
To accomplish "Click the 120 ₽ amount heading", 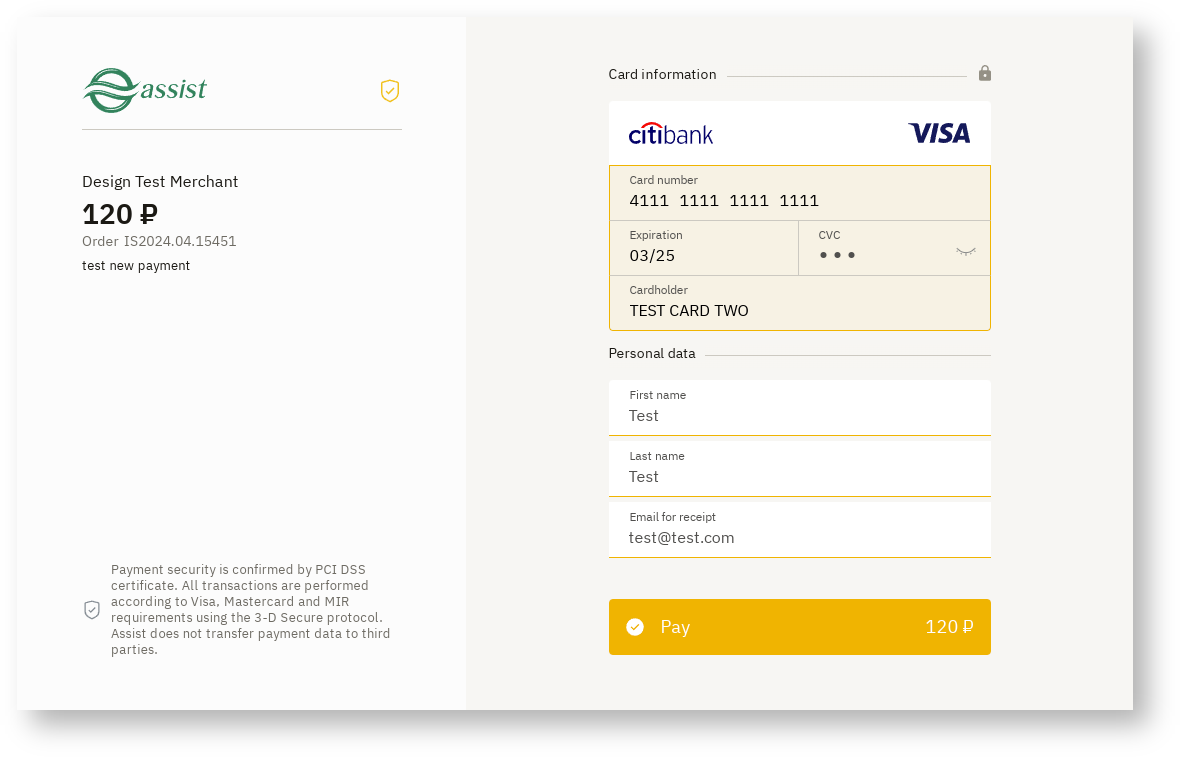I will (x=120, y=214).
